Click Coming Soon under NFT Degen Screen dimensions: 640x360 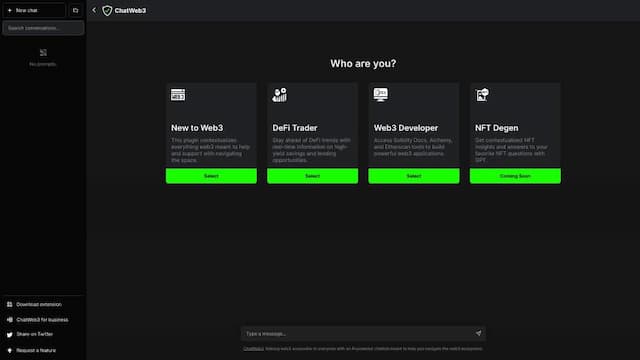[x=515, y=176]
